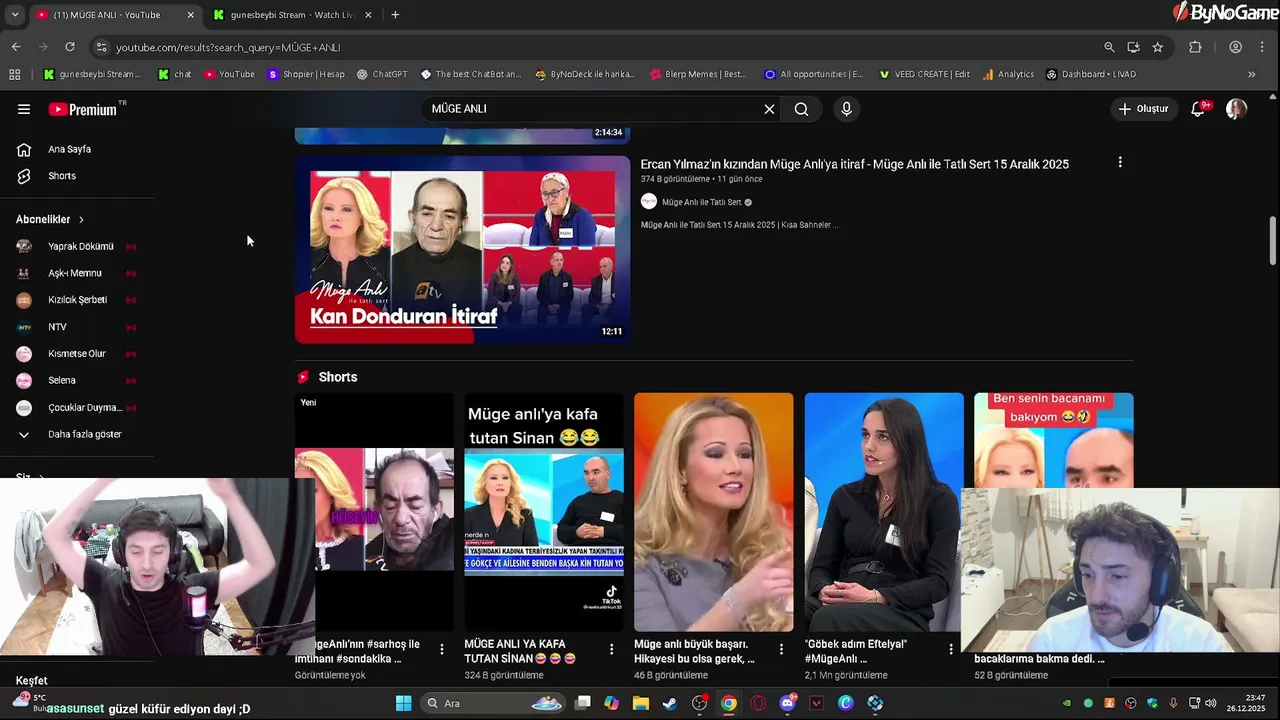Screen dimensions: 1280x720
Task: Open Müge Anlı ile Tatlı Sert channel
Action: point(701,202)
